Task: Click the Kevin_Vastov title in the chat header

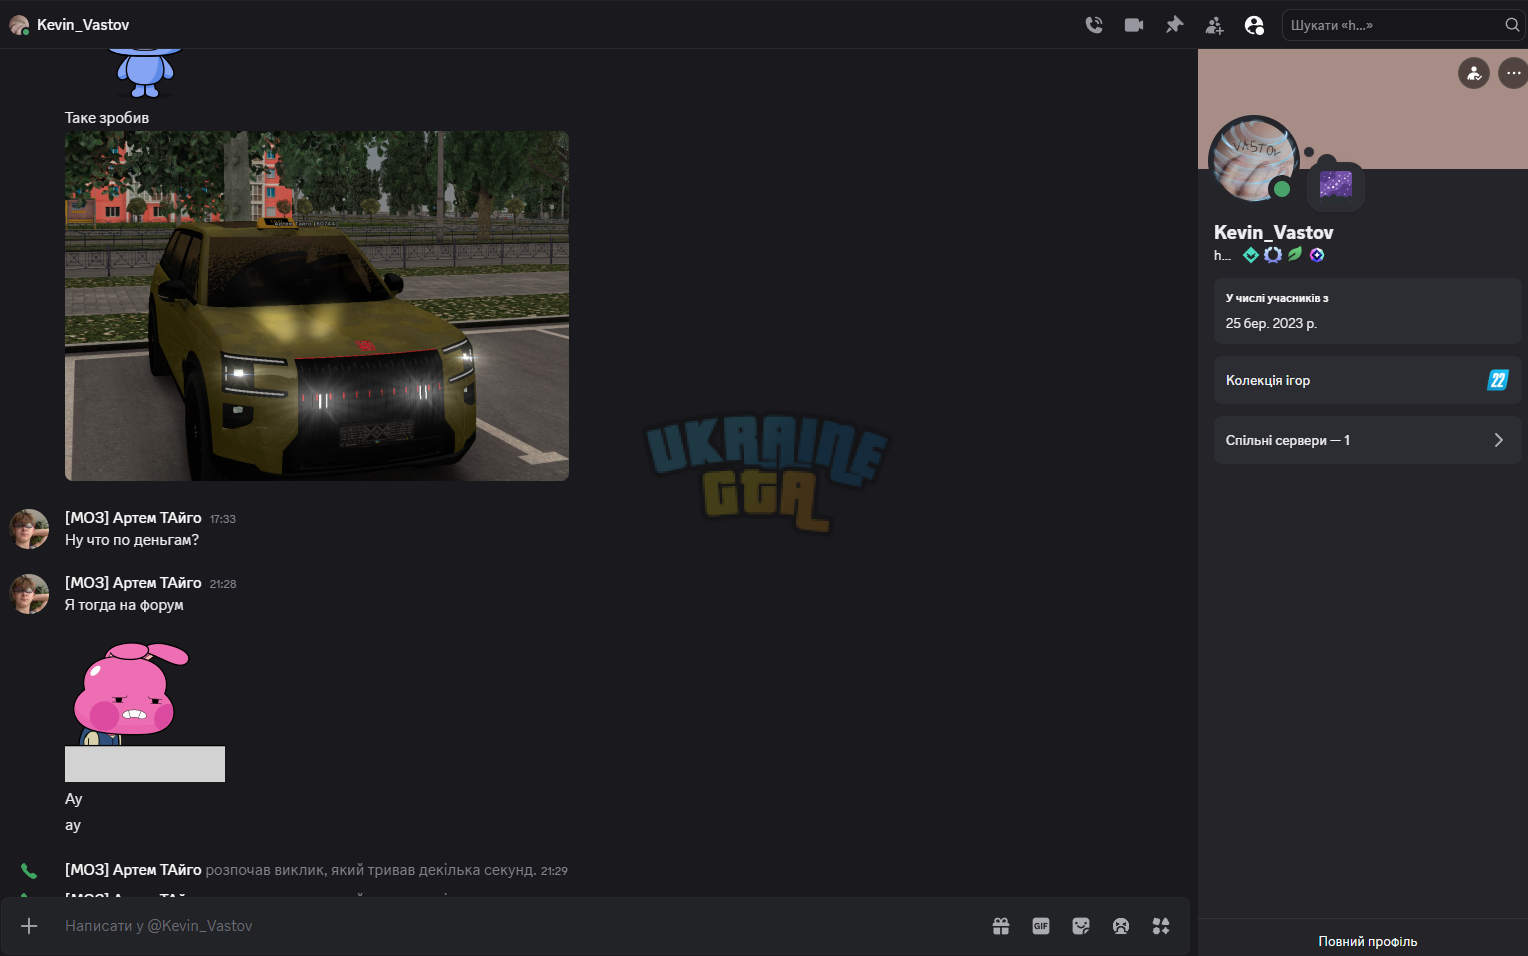Action: 83,25
